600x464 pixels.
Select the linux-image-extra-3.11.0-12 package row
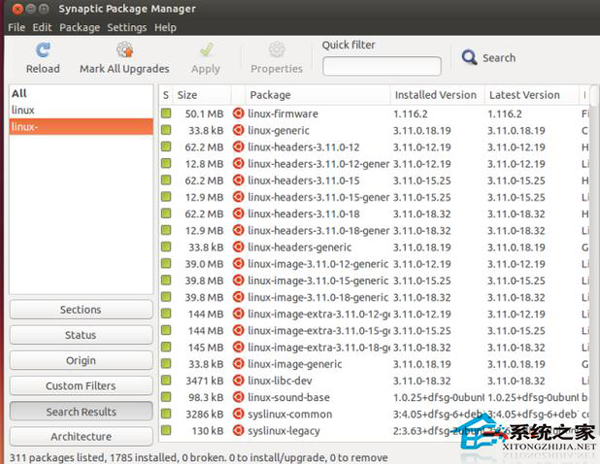(374, 314)
